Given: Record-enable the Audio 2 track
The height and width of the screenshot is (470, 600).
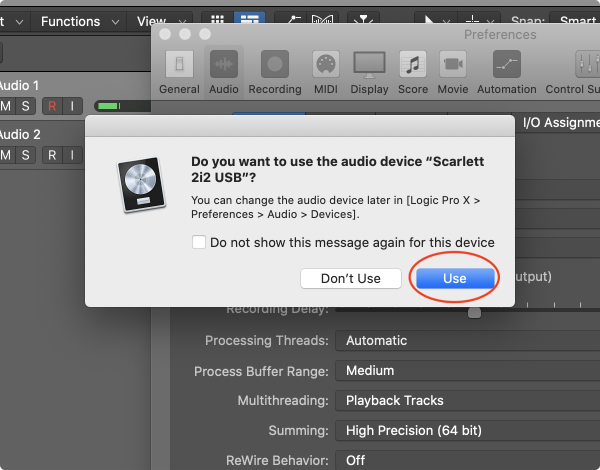Looking at the screenshot, I should 52,155.
